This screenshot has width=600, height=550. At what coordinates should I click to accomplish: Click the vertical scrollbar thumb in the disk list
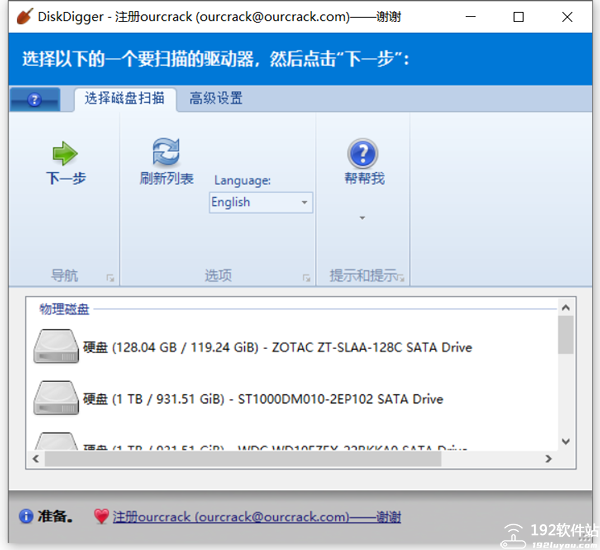pos(566,335)
